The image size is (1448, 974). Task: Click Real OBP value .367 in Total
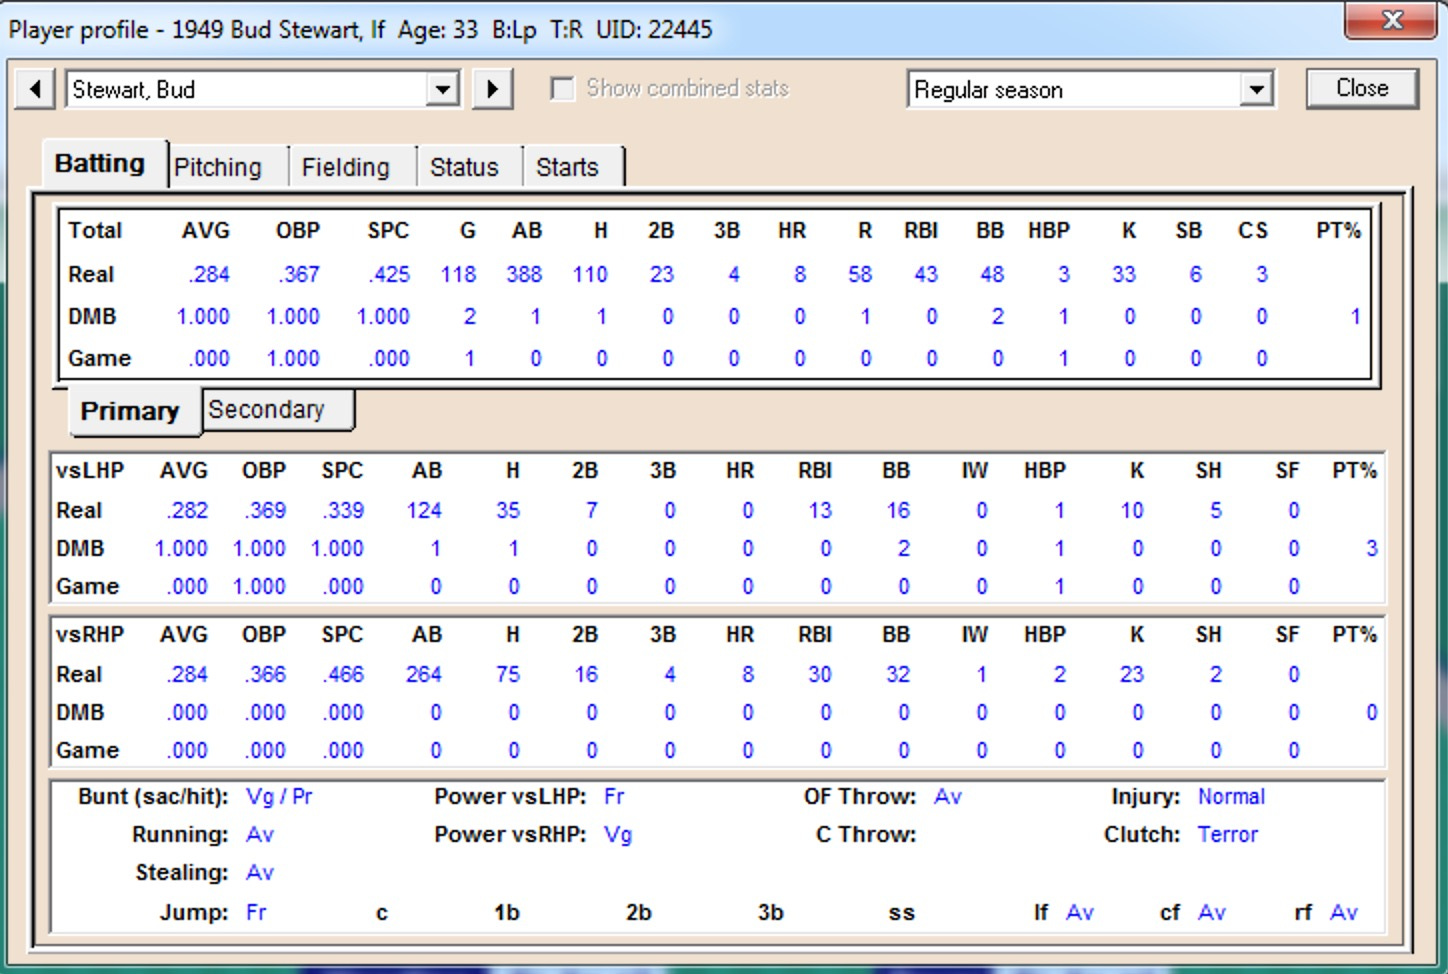coord(299,274)
